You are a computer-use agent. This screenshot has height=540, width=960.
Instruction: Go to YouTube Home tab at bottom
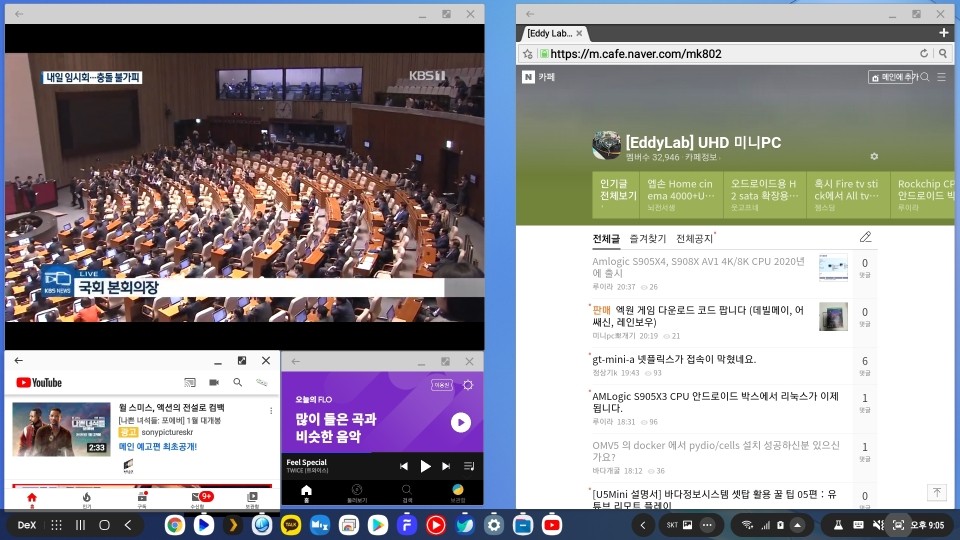pos(32,499)
